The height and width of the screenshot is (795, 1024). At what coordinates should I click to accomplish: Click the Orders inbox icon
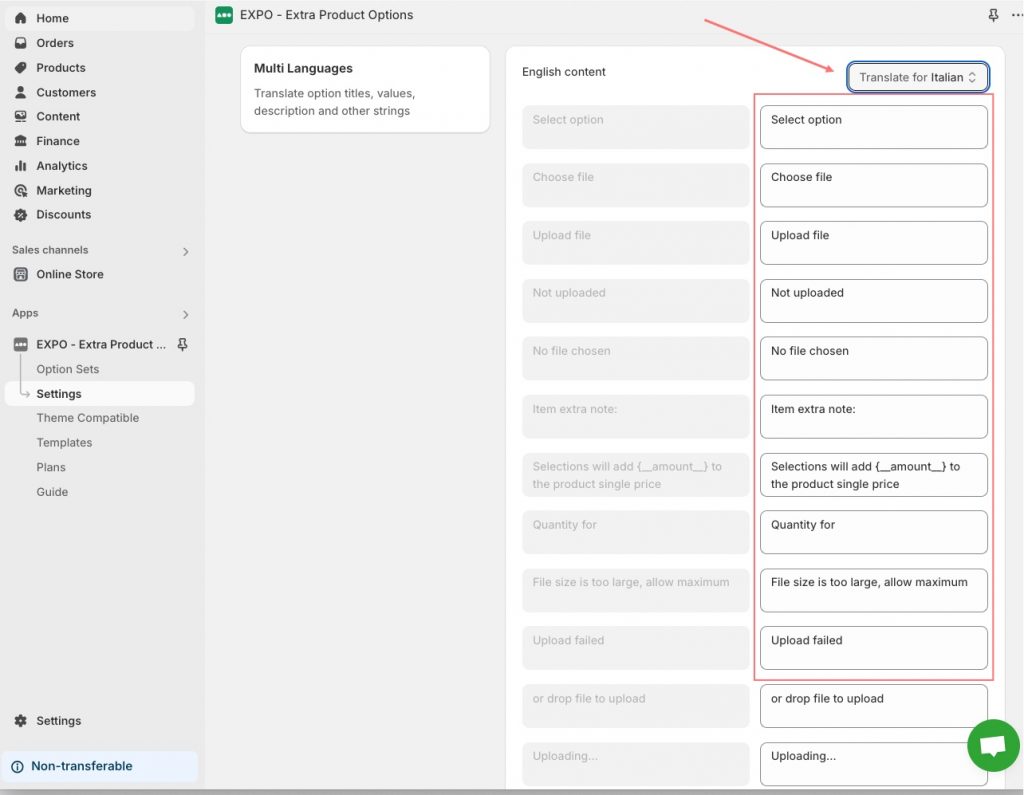20,43
